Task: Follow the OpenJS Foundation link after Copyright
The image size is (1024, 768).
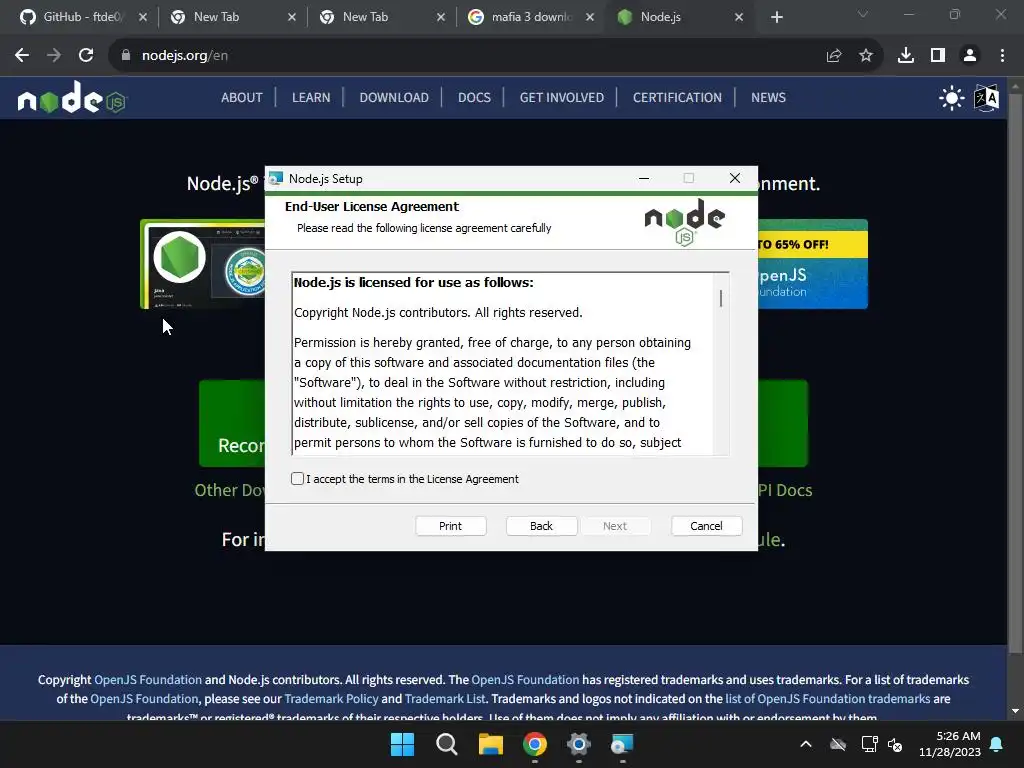Action: point(148,680)
